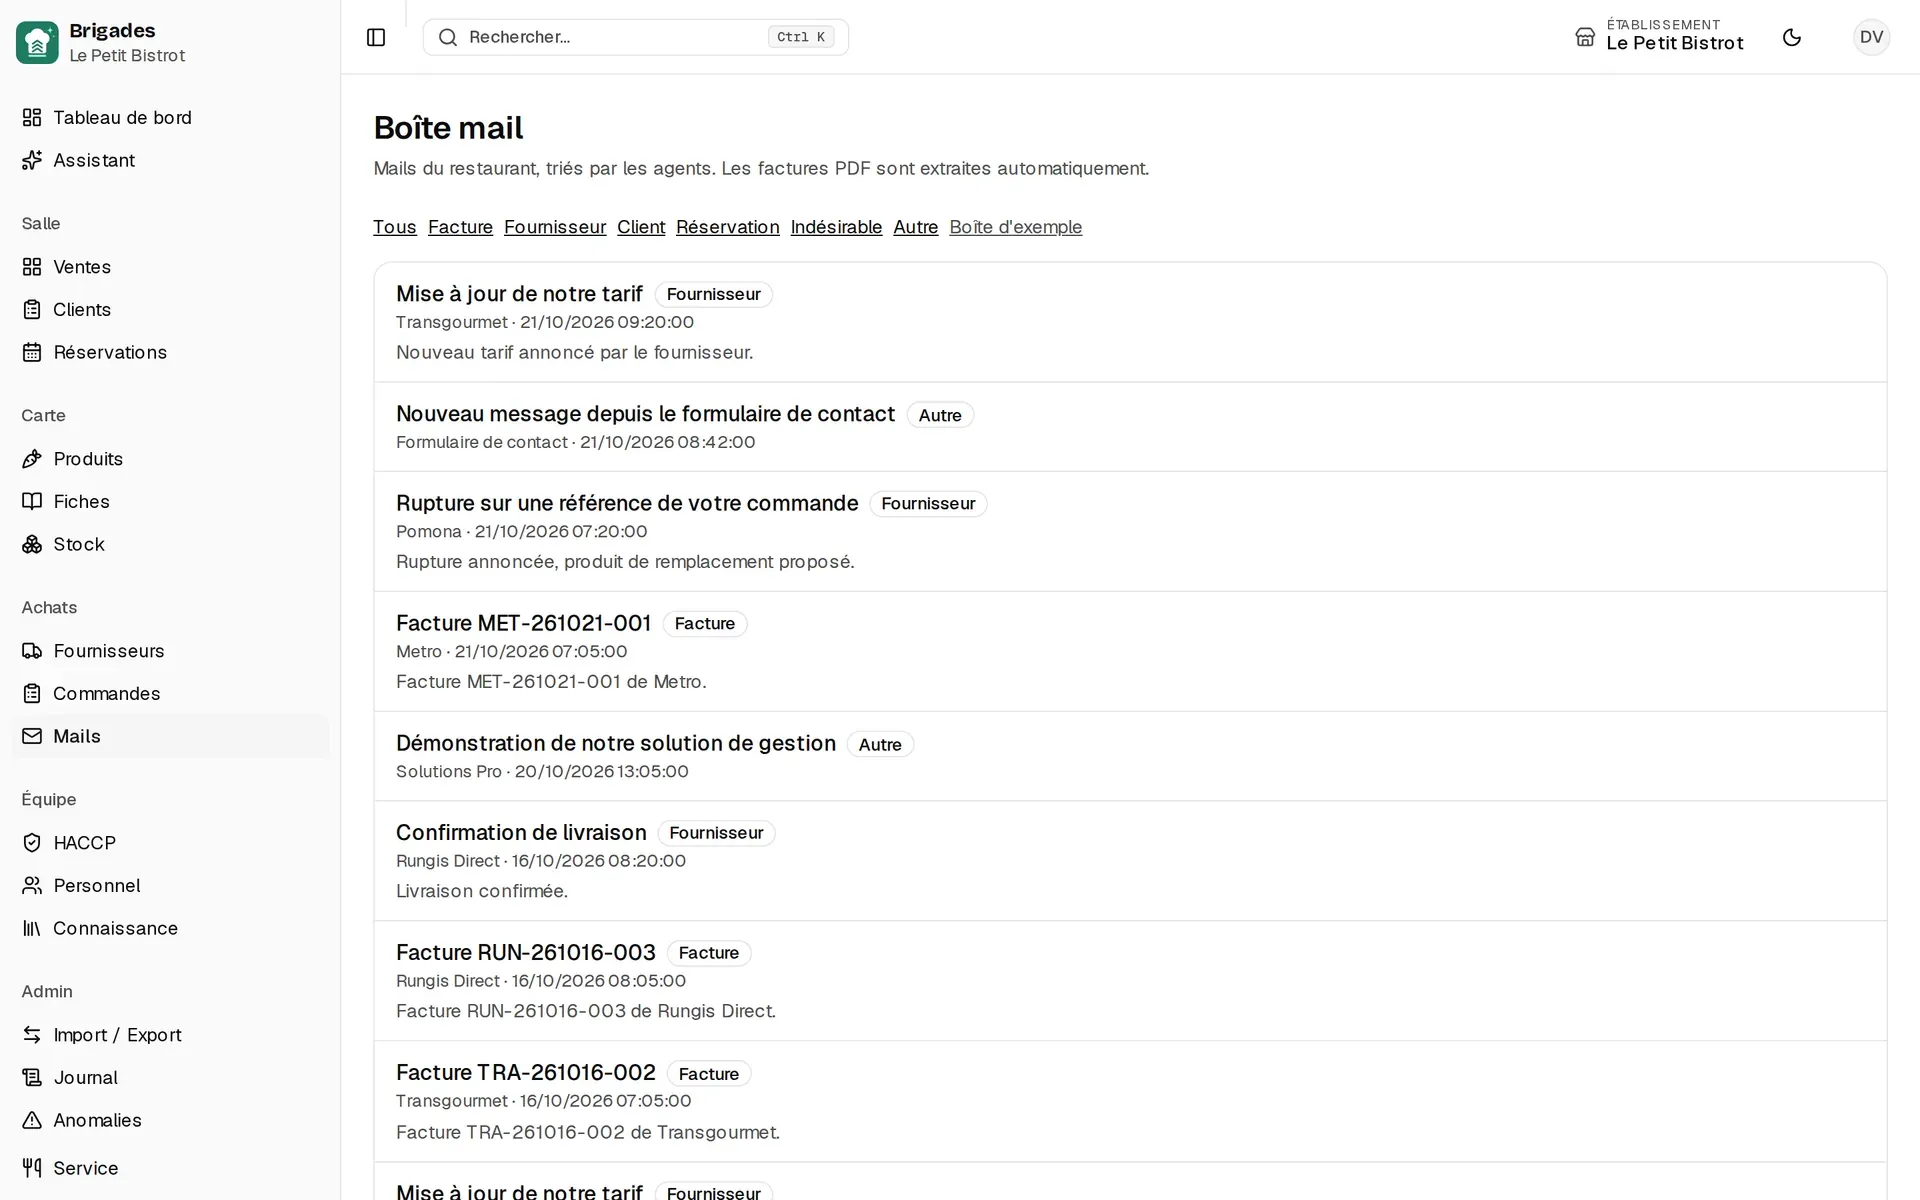This screenshot has width=1920, height=1200.
Task: Switch to dark mode moon icon
Action: pyautogui.click(x=1792, y=37)
